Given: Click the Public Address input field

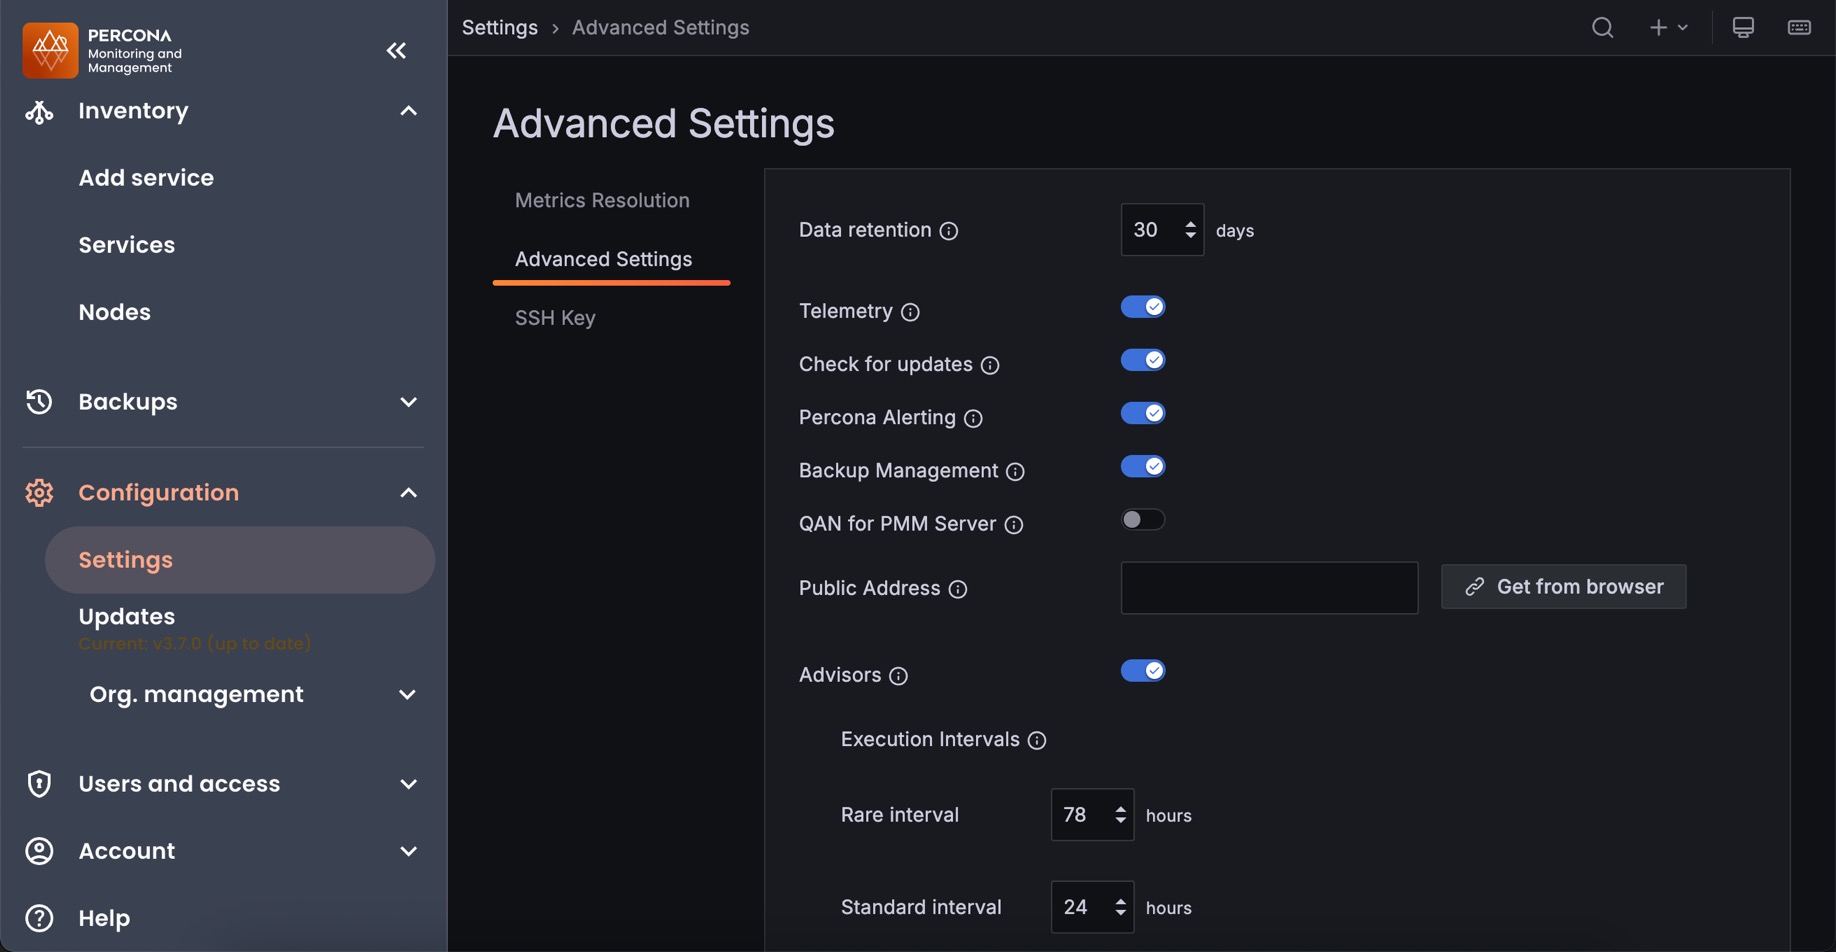Looking at the screenshot, I should pos(1268,588).
